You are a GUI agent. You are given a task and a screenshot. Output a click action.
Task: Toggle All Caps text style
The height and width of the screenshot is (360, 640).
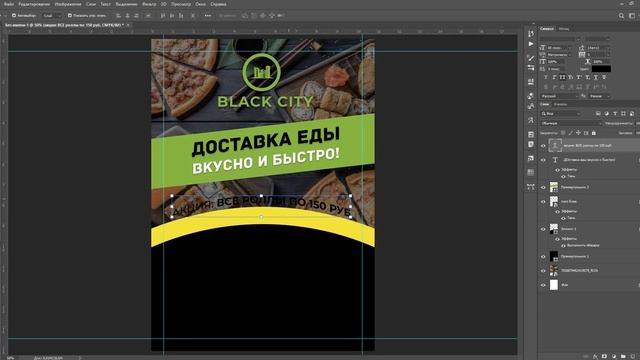(x=562, y=78)
